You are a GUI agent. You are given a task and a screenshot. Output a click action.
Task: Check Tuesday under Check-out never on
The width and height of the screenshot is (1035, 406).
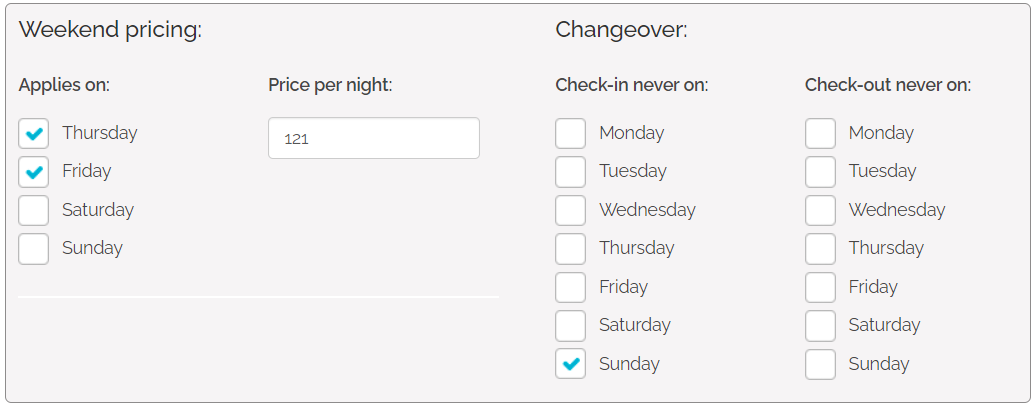pyautogui.click(x=820, y=172)
